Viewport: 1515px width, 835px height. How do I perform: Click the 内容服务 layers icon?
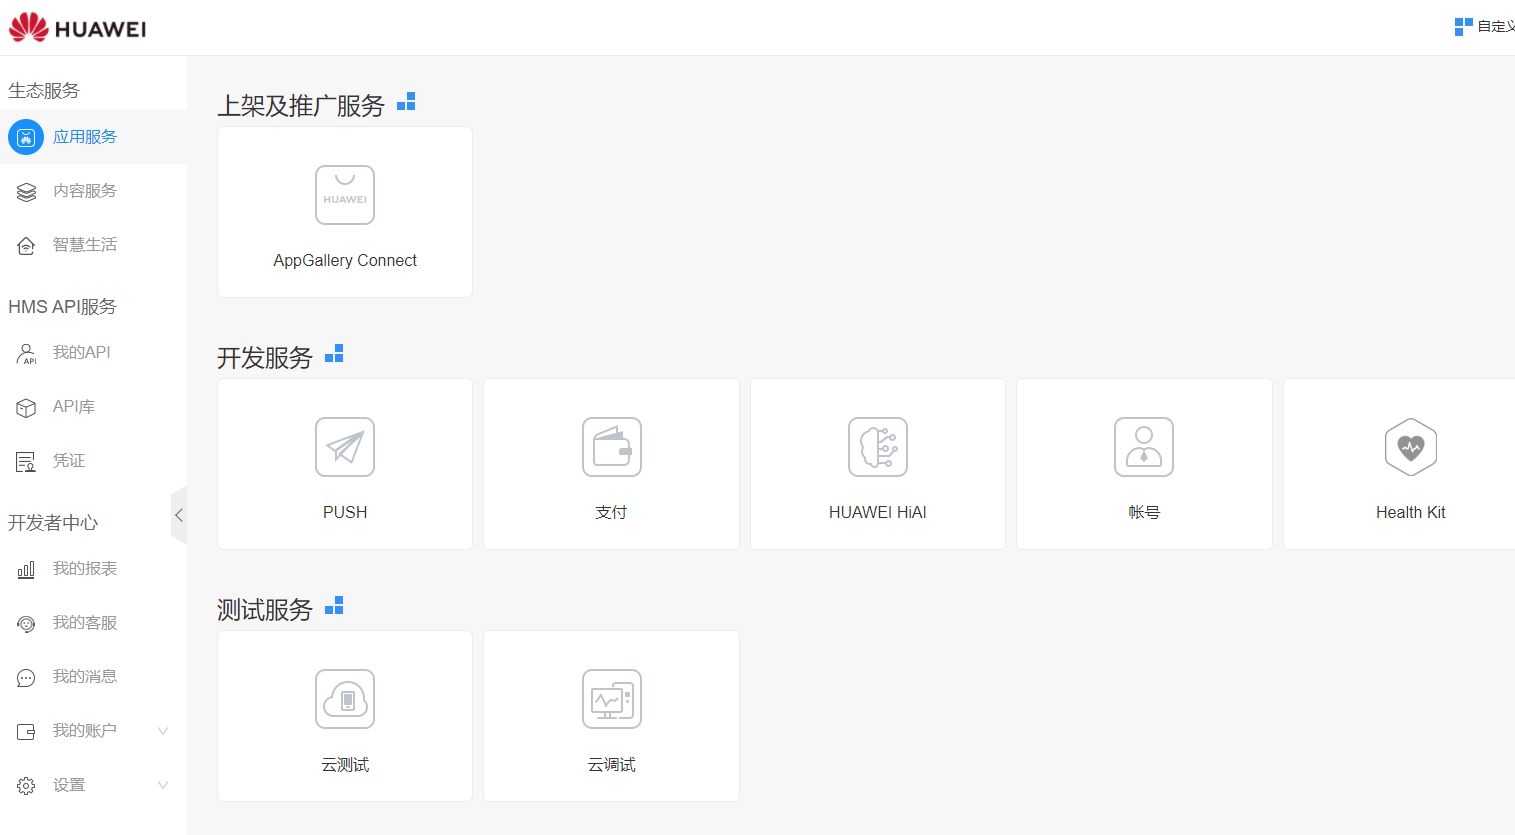pyautogui.click(x=26, y=191)
